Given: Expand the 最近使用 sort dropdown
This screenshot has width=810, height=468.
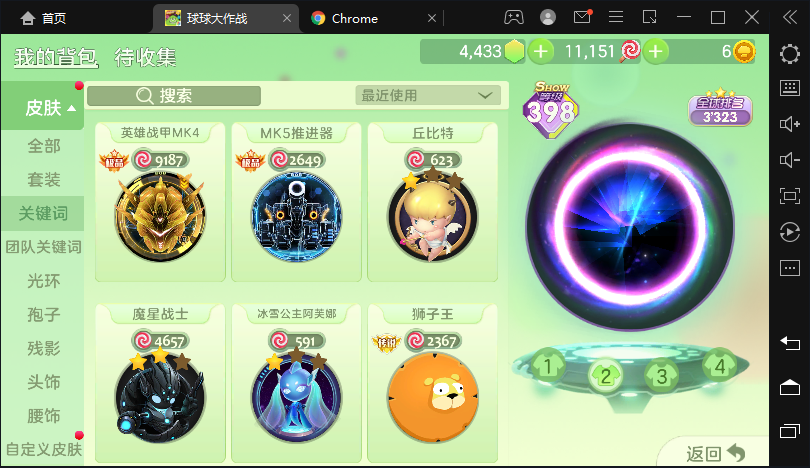Looking at the screenshot, I should [428, 96].
